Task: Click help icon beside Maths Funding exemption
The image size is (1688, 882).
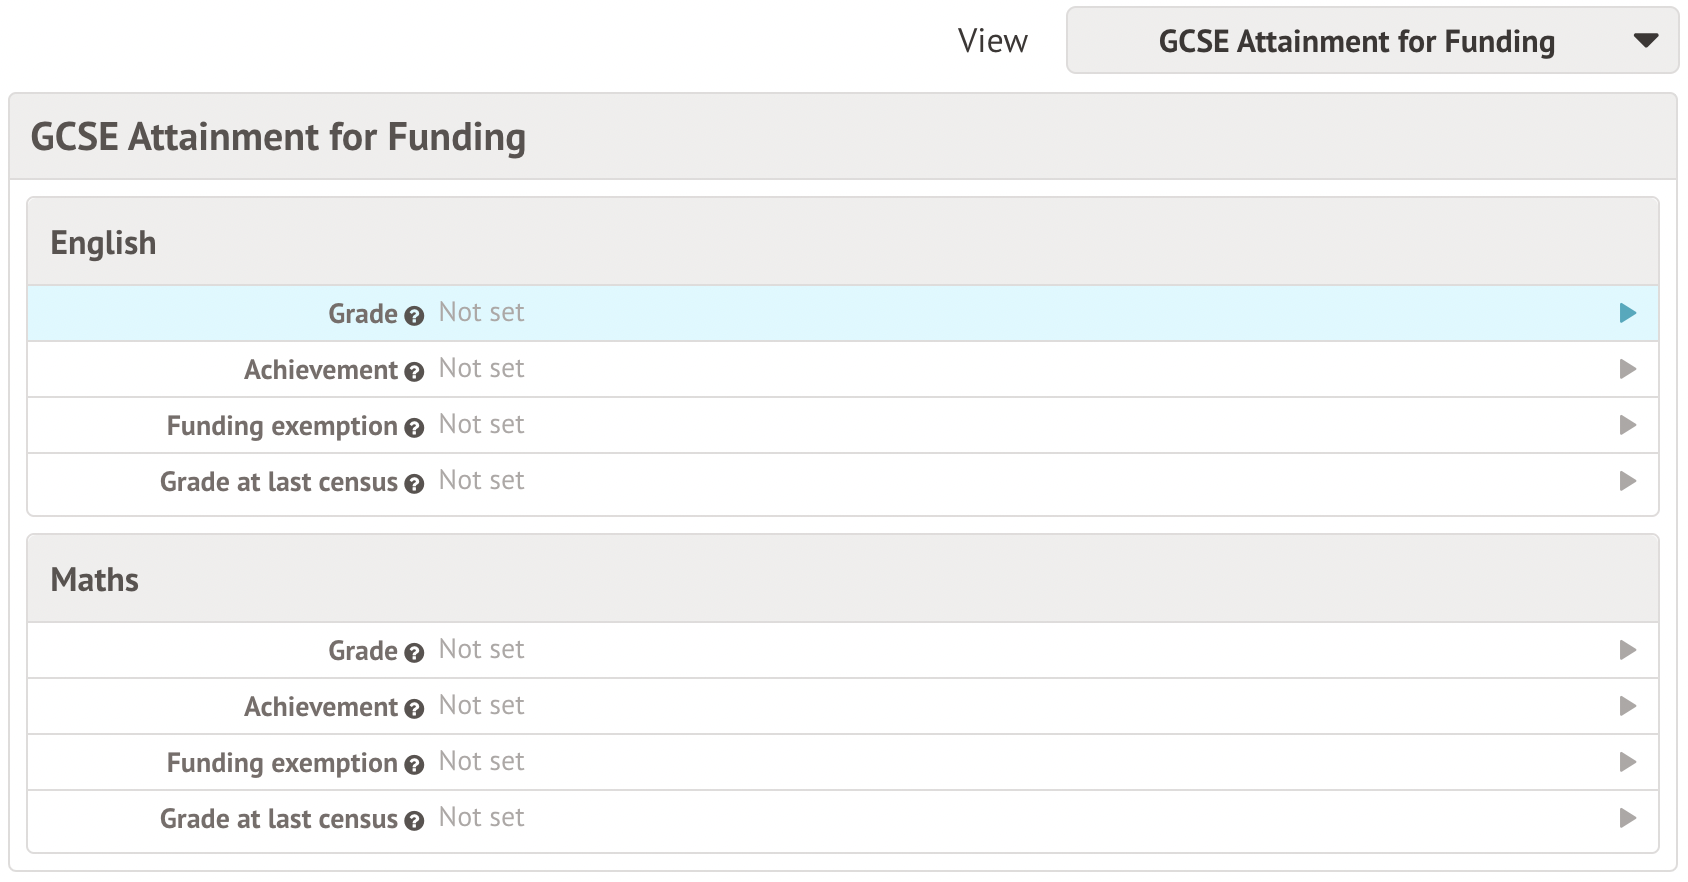Action: [414, 765]
